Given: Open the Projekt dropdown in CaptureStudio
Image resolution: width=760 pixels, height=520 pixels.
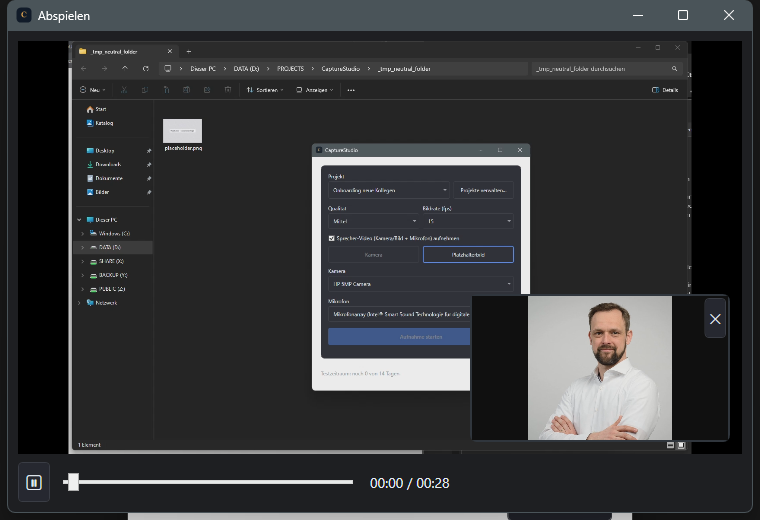Looking at the screenshot, I should pos(389,190).
